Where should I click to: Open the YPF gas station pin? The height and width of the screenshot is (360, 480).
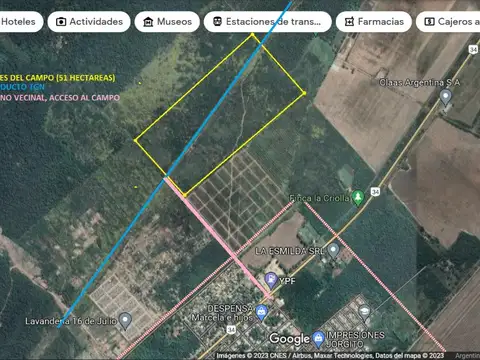click(271, 280)
